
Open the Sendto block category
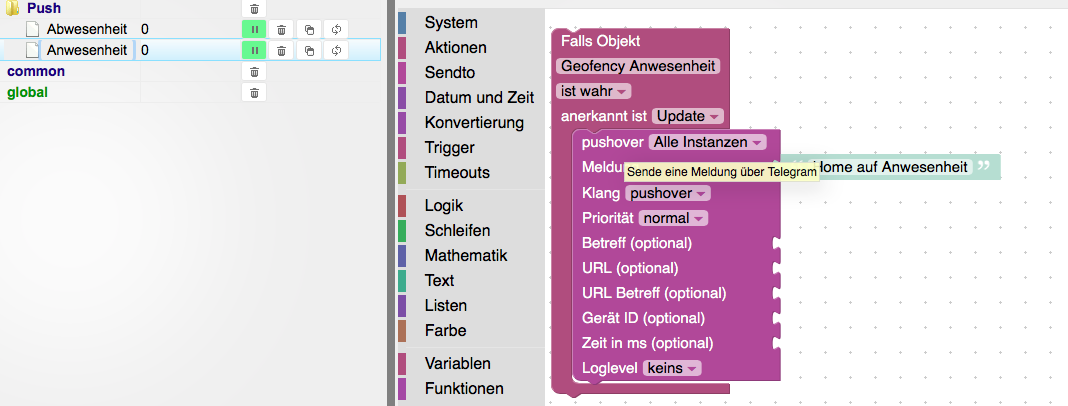[x=449, y=73]
